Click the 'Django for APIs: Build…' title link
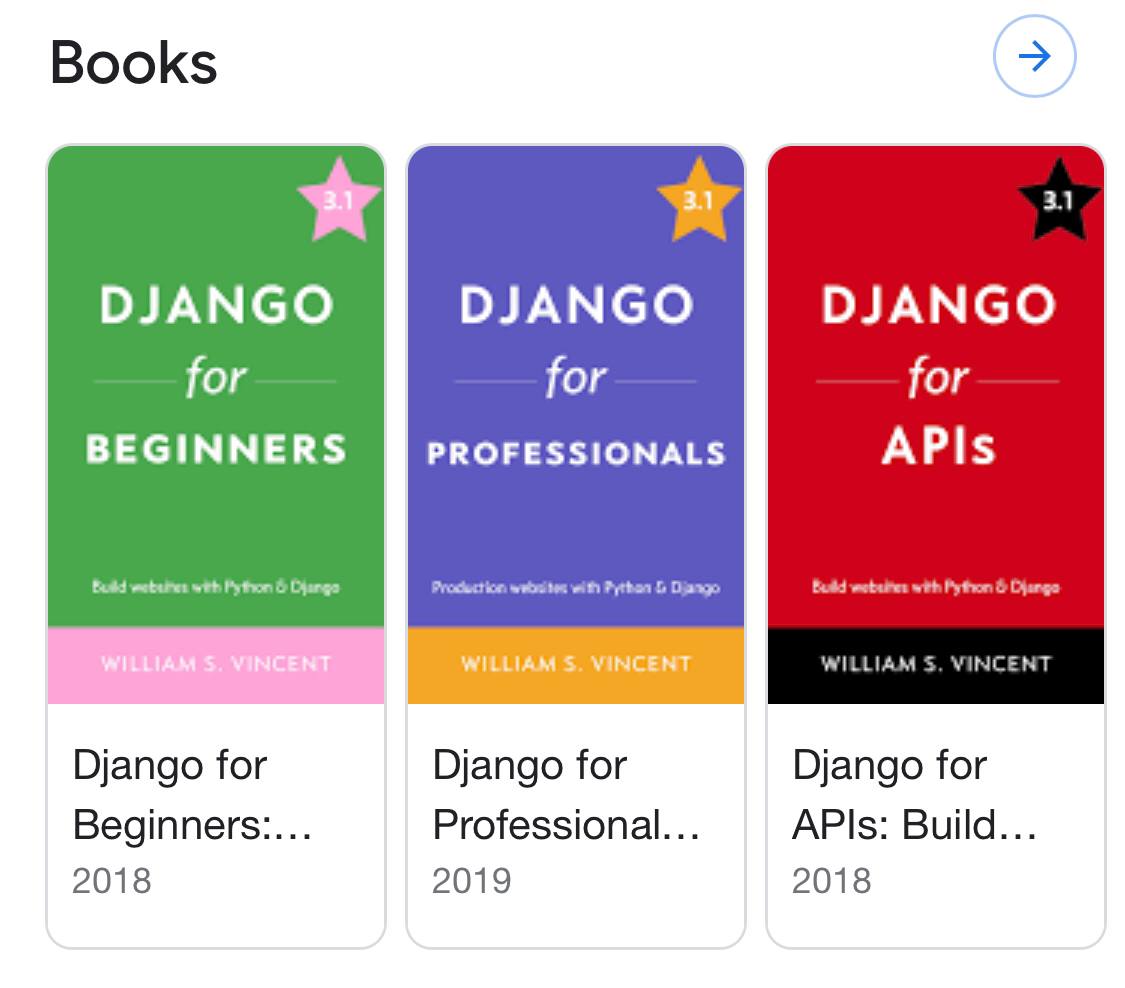This screenshot has height=988, width=1125. click(915, 794)
